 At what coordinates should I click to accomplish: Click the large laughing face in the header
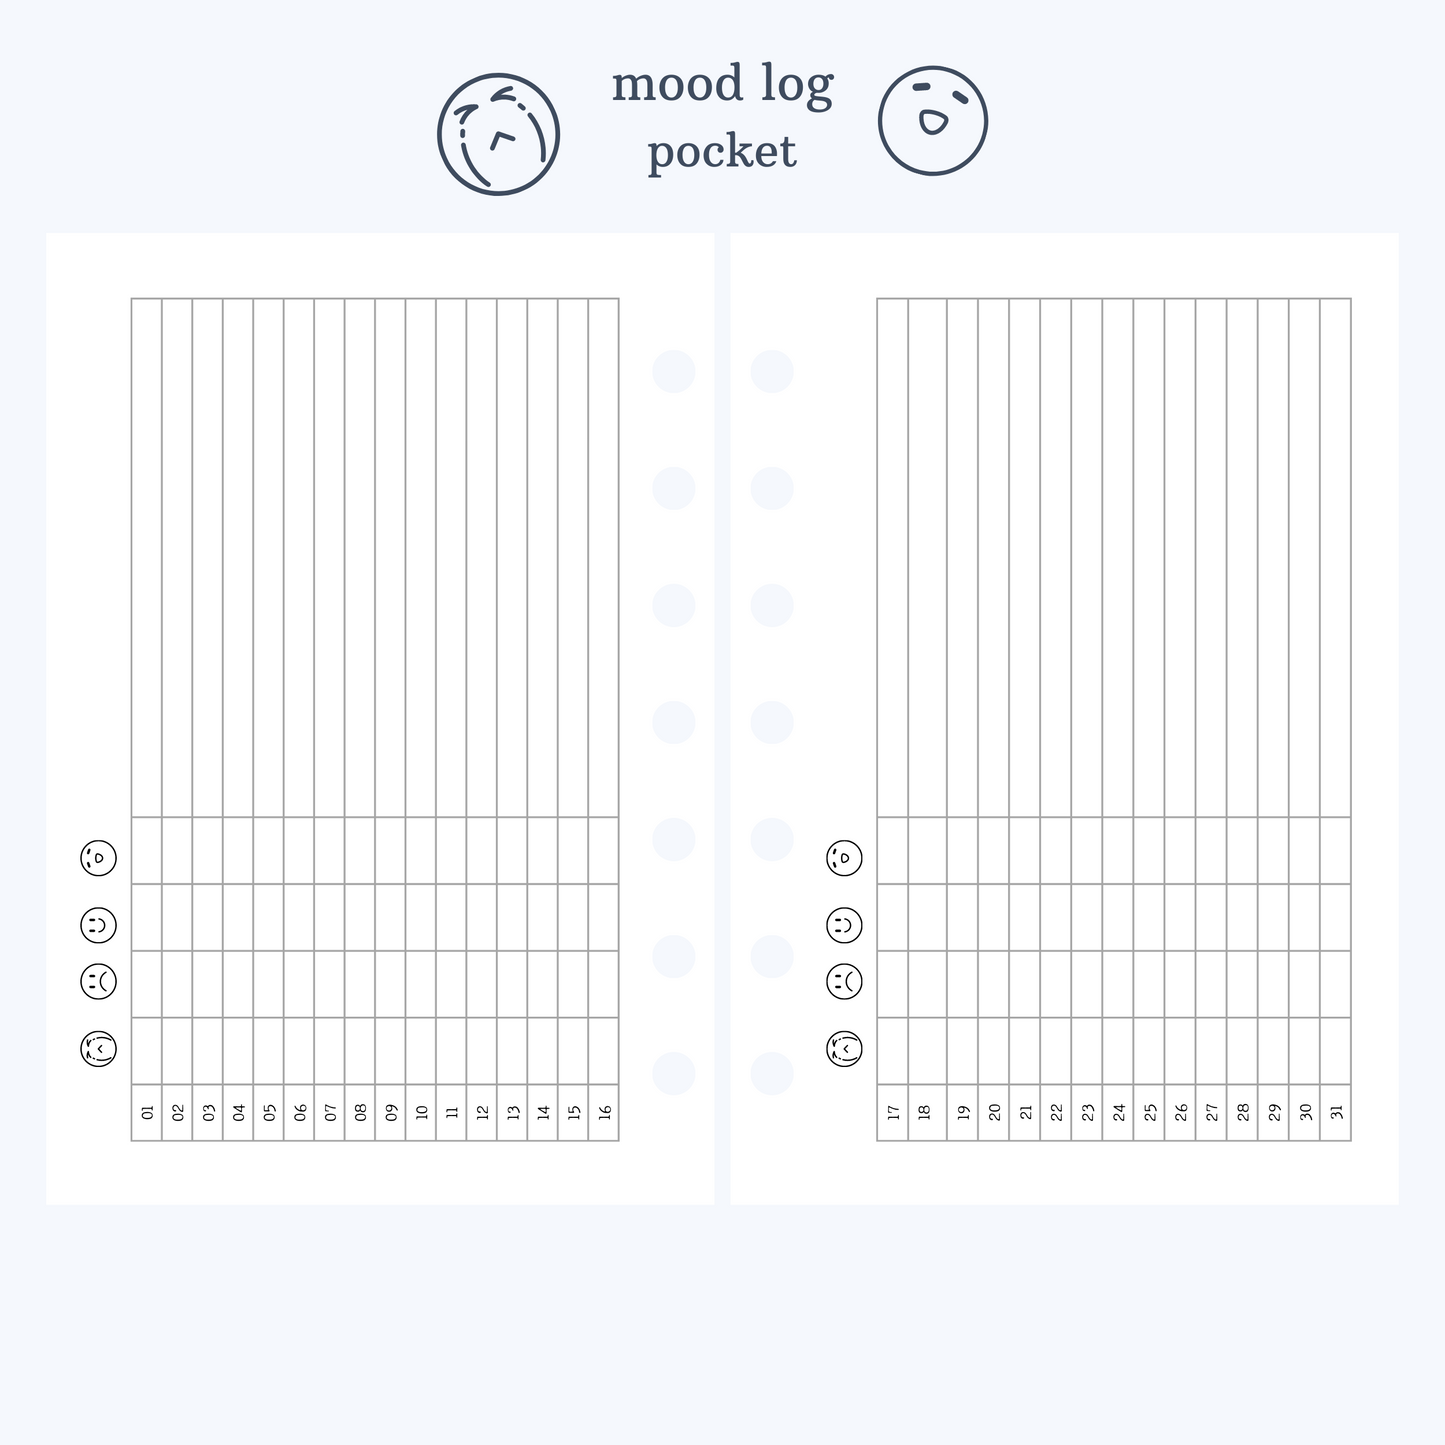coord(932,121)
